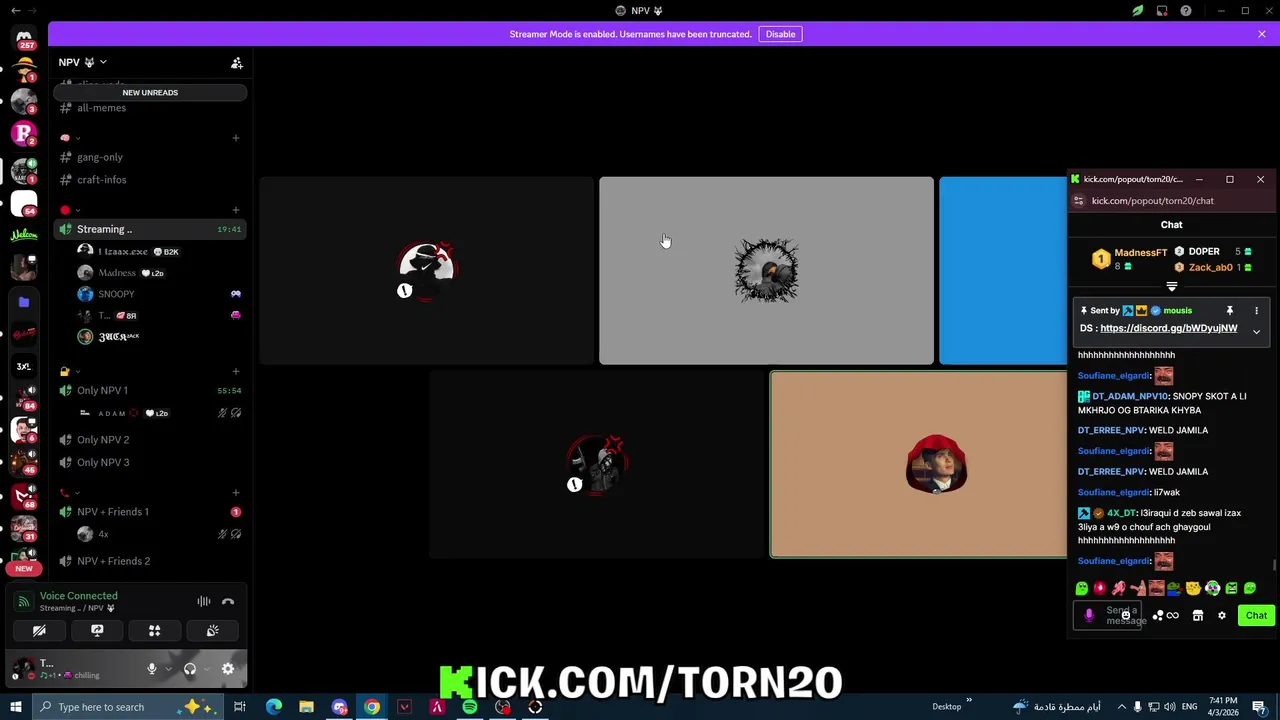Select user 4x under NPV + Friends 1
1280x720 pixels.
160,534
